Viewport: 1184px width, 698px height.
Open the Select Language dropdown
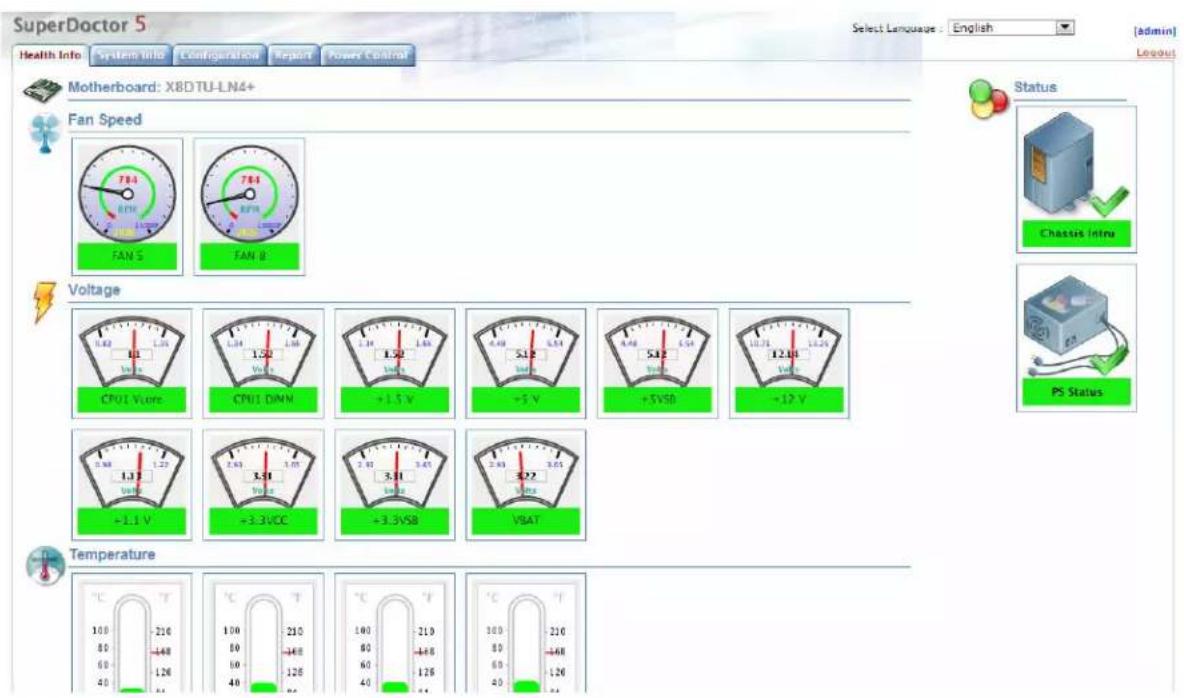coord(1011,28)
